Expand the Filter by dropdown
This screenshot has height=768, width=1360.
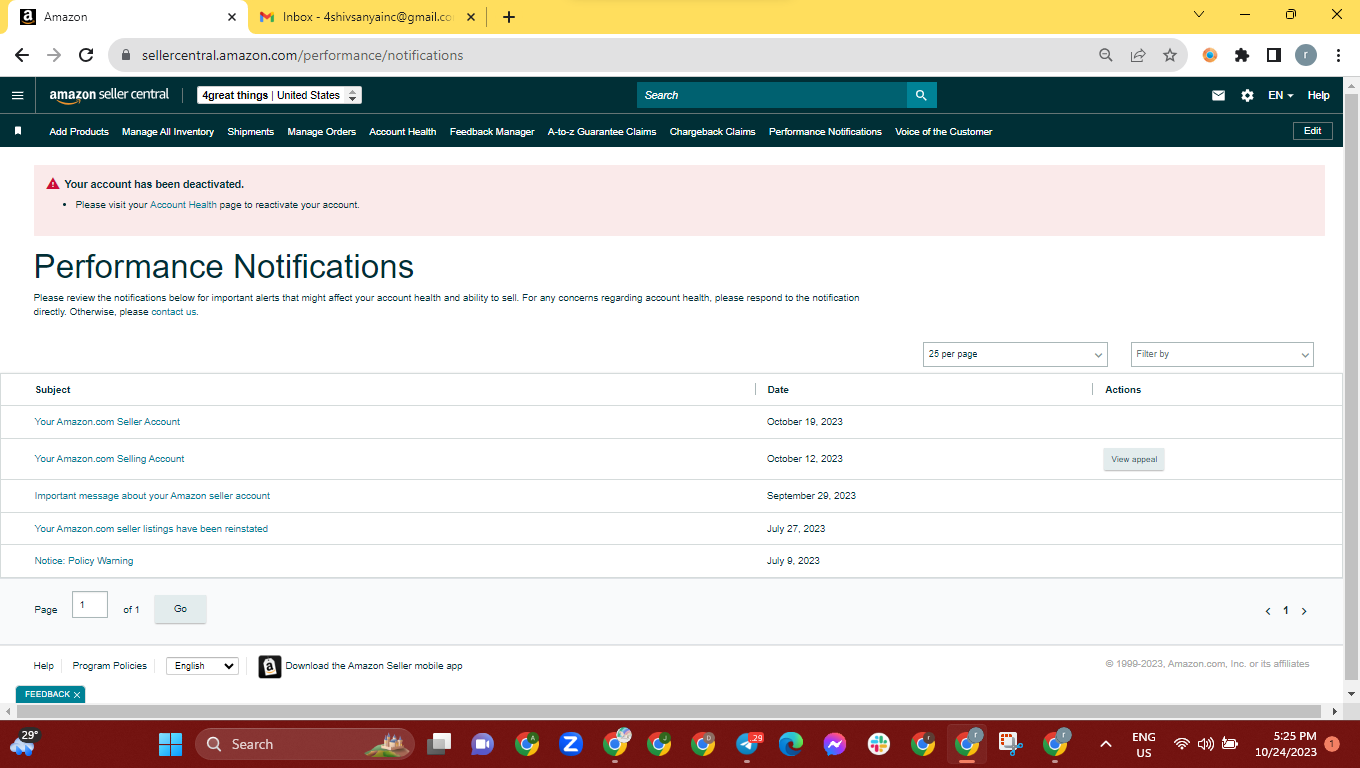click(1222, 354)
